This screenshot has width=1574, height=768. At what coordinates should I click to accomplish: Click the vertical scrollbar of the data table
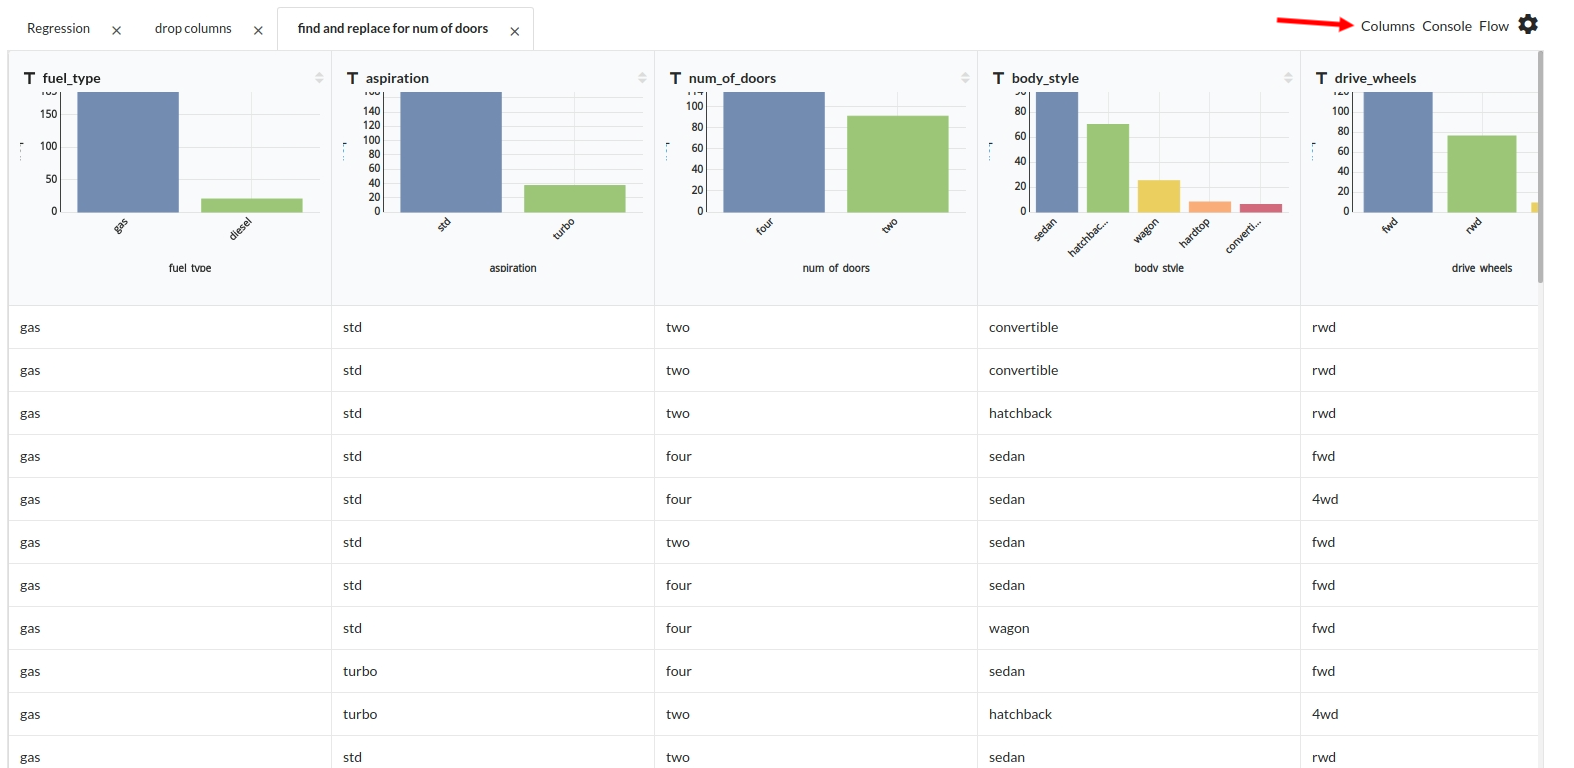1541,167
